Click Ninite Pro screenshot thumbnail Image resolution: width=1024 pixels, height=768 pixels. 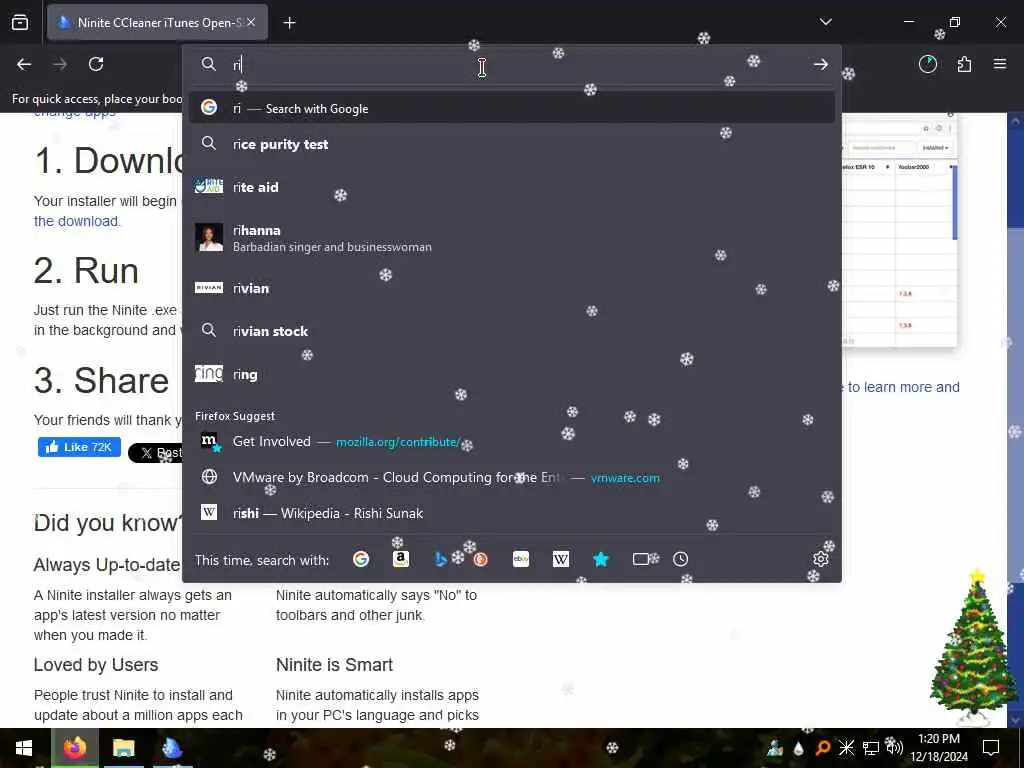(900, 231)
